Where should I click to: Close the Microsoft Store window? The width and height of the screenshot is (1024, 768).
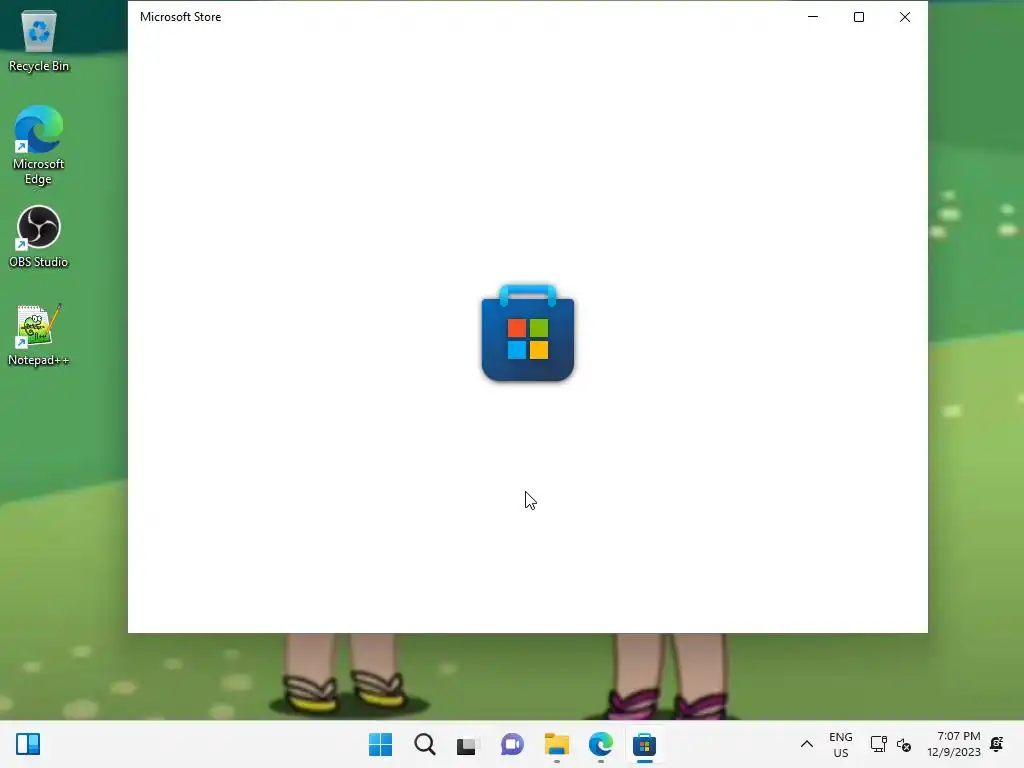(x=904, y=17)
